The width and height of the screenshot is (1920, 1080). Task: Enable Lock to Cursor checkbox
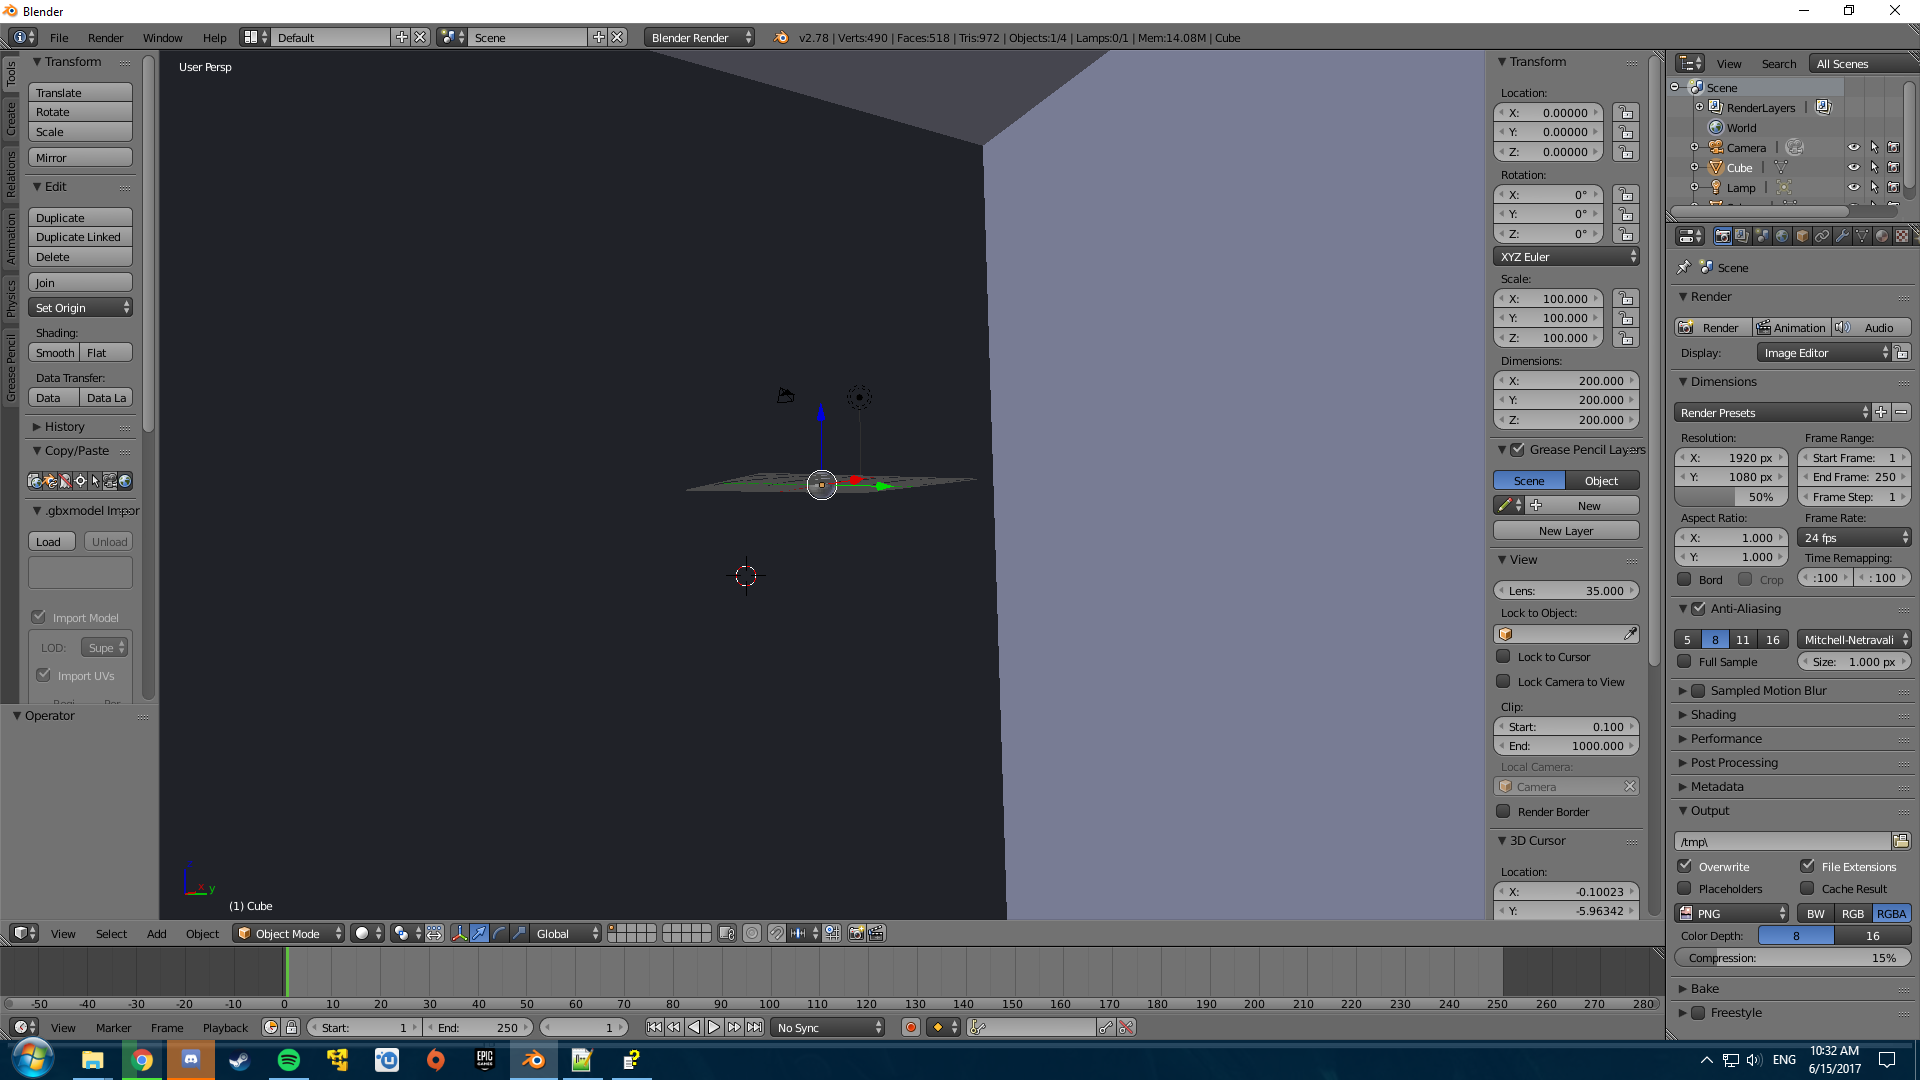tap(1503, 657)
